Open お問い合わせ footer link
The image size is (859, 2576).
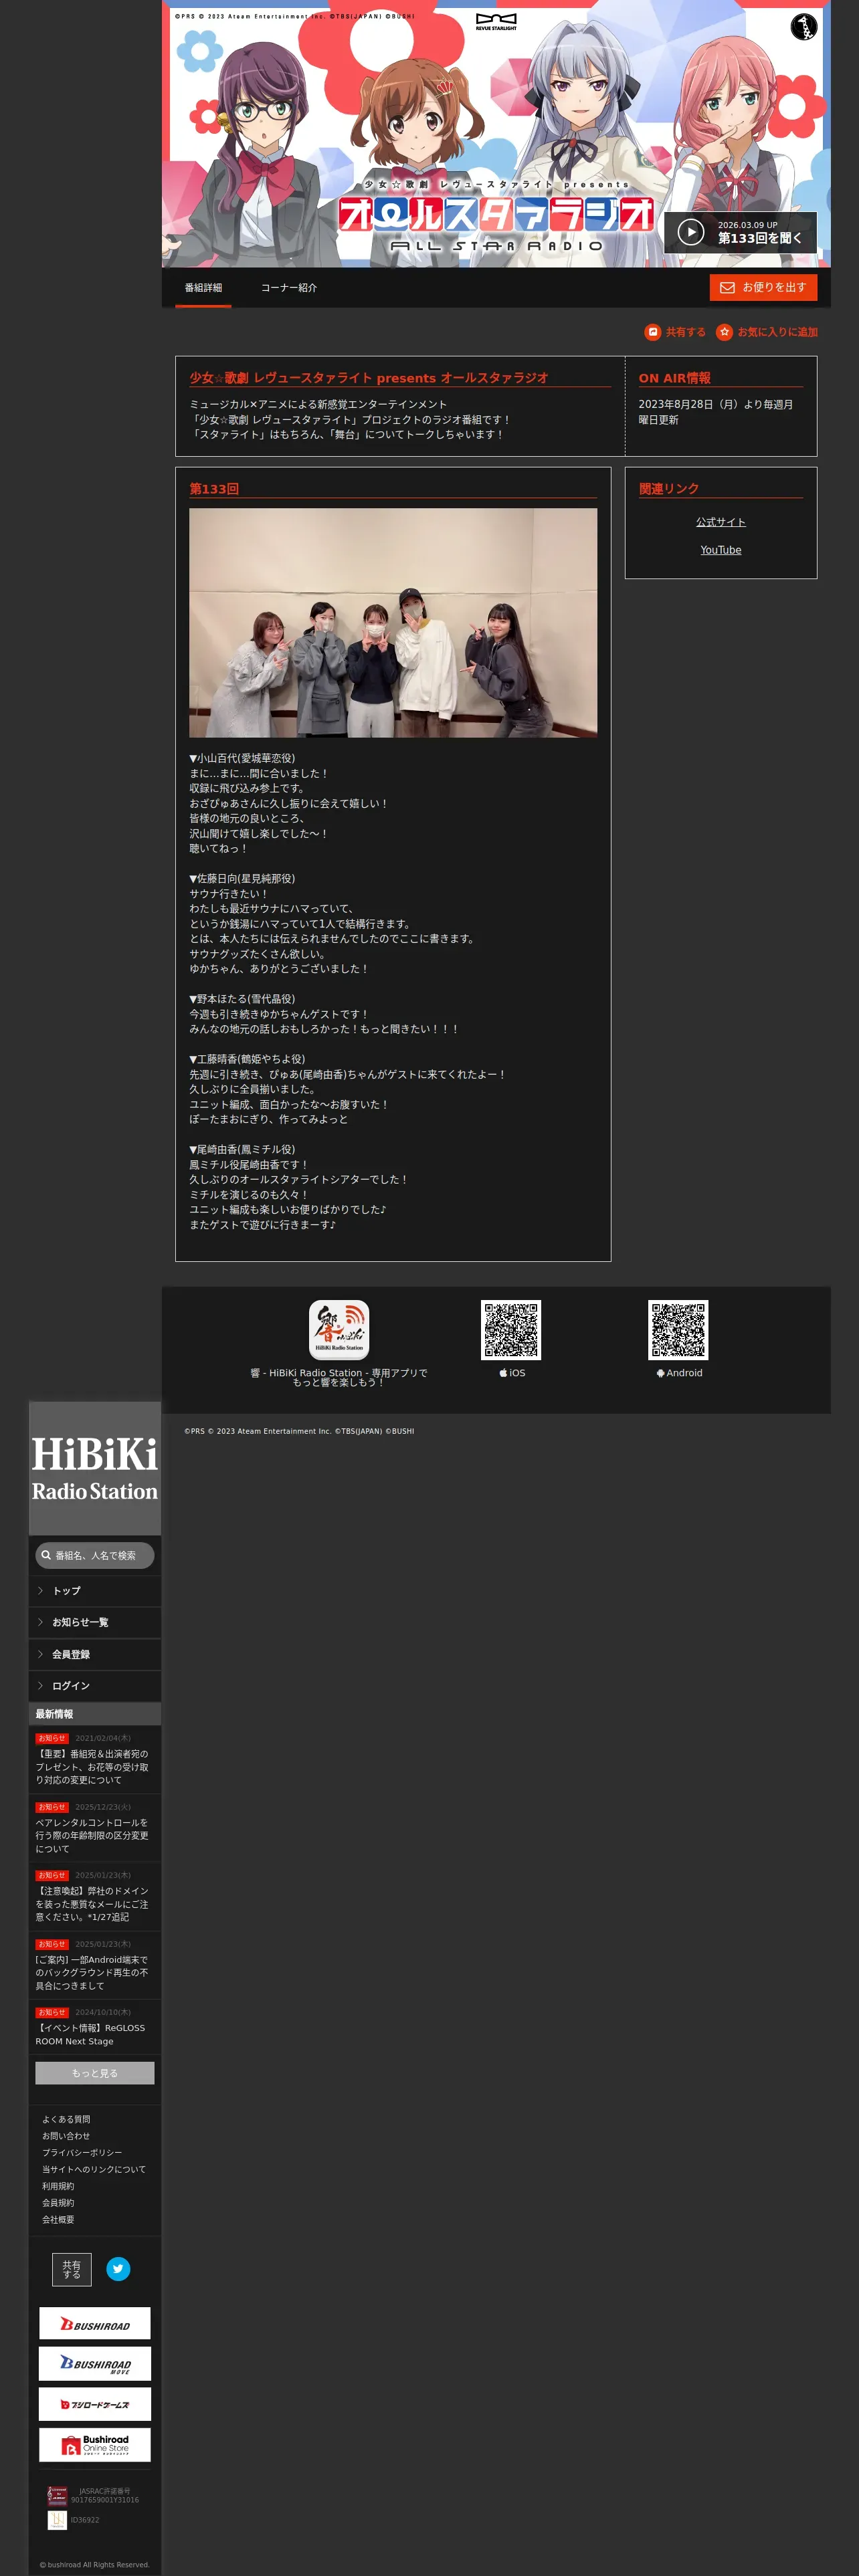click(66, 2136)
